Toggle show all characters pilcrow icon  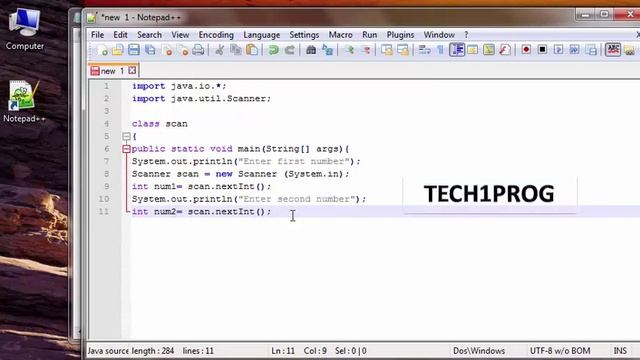(x=440, y=50)
